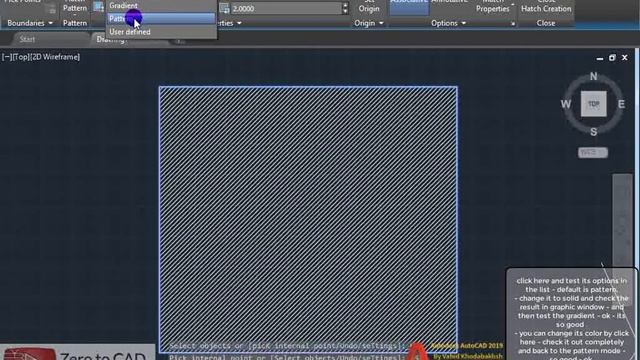
Task: Choose Gradient in the hatch type list
Action: click(x=161, y=6)
